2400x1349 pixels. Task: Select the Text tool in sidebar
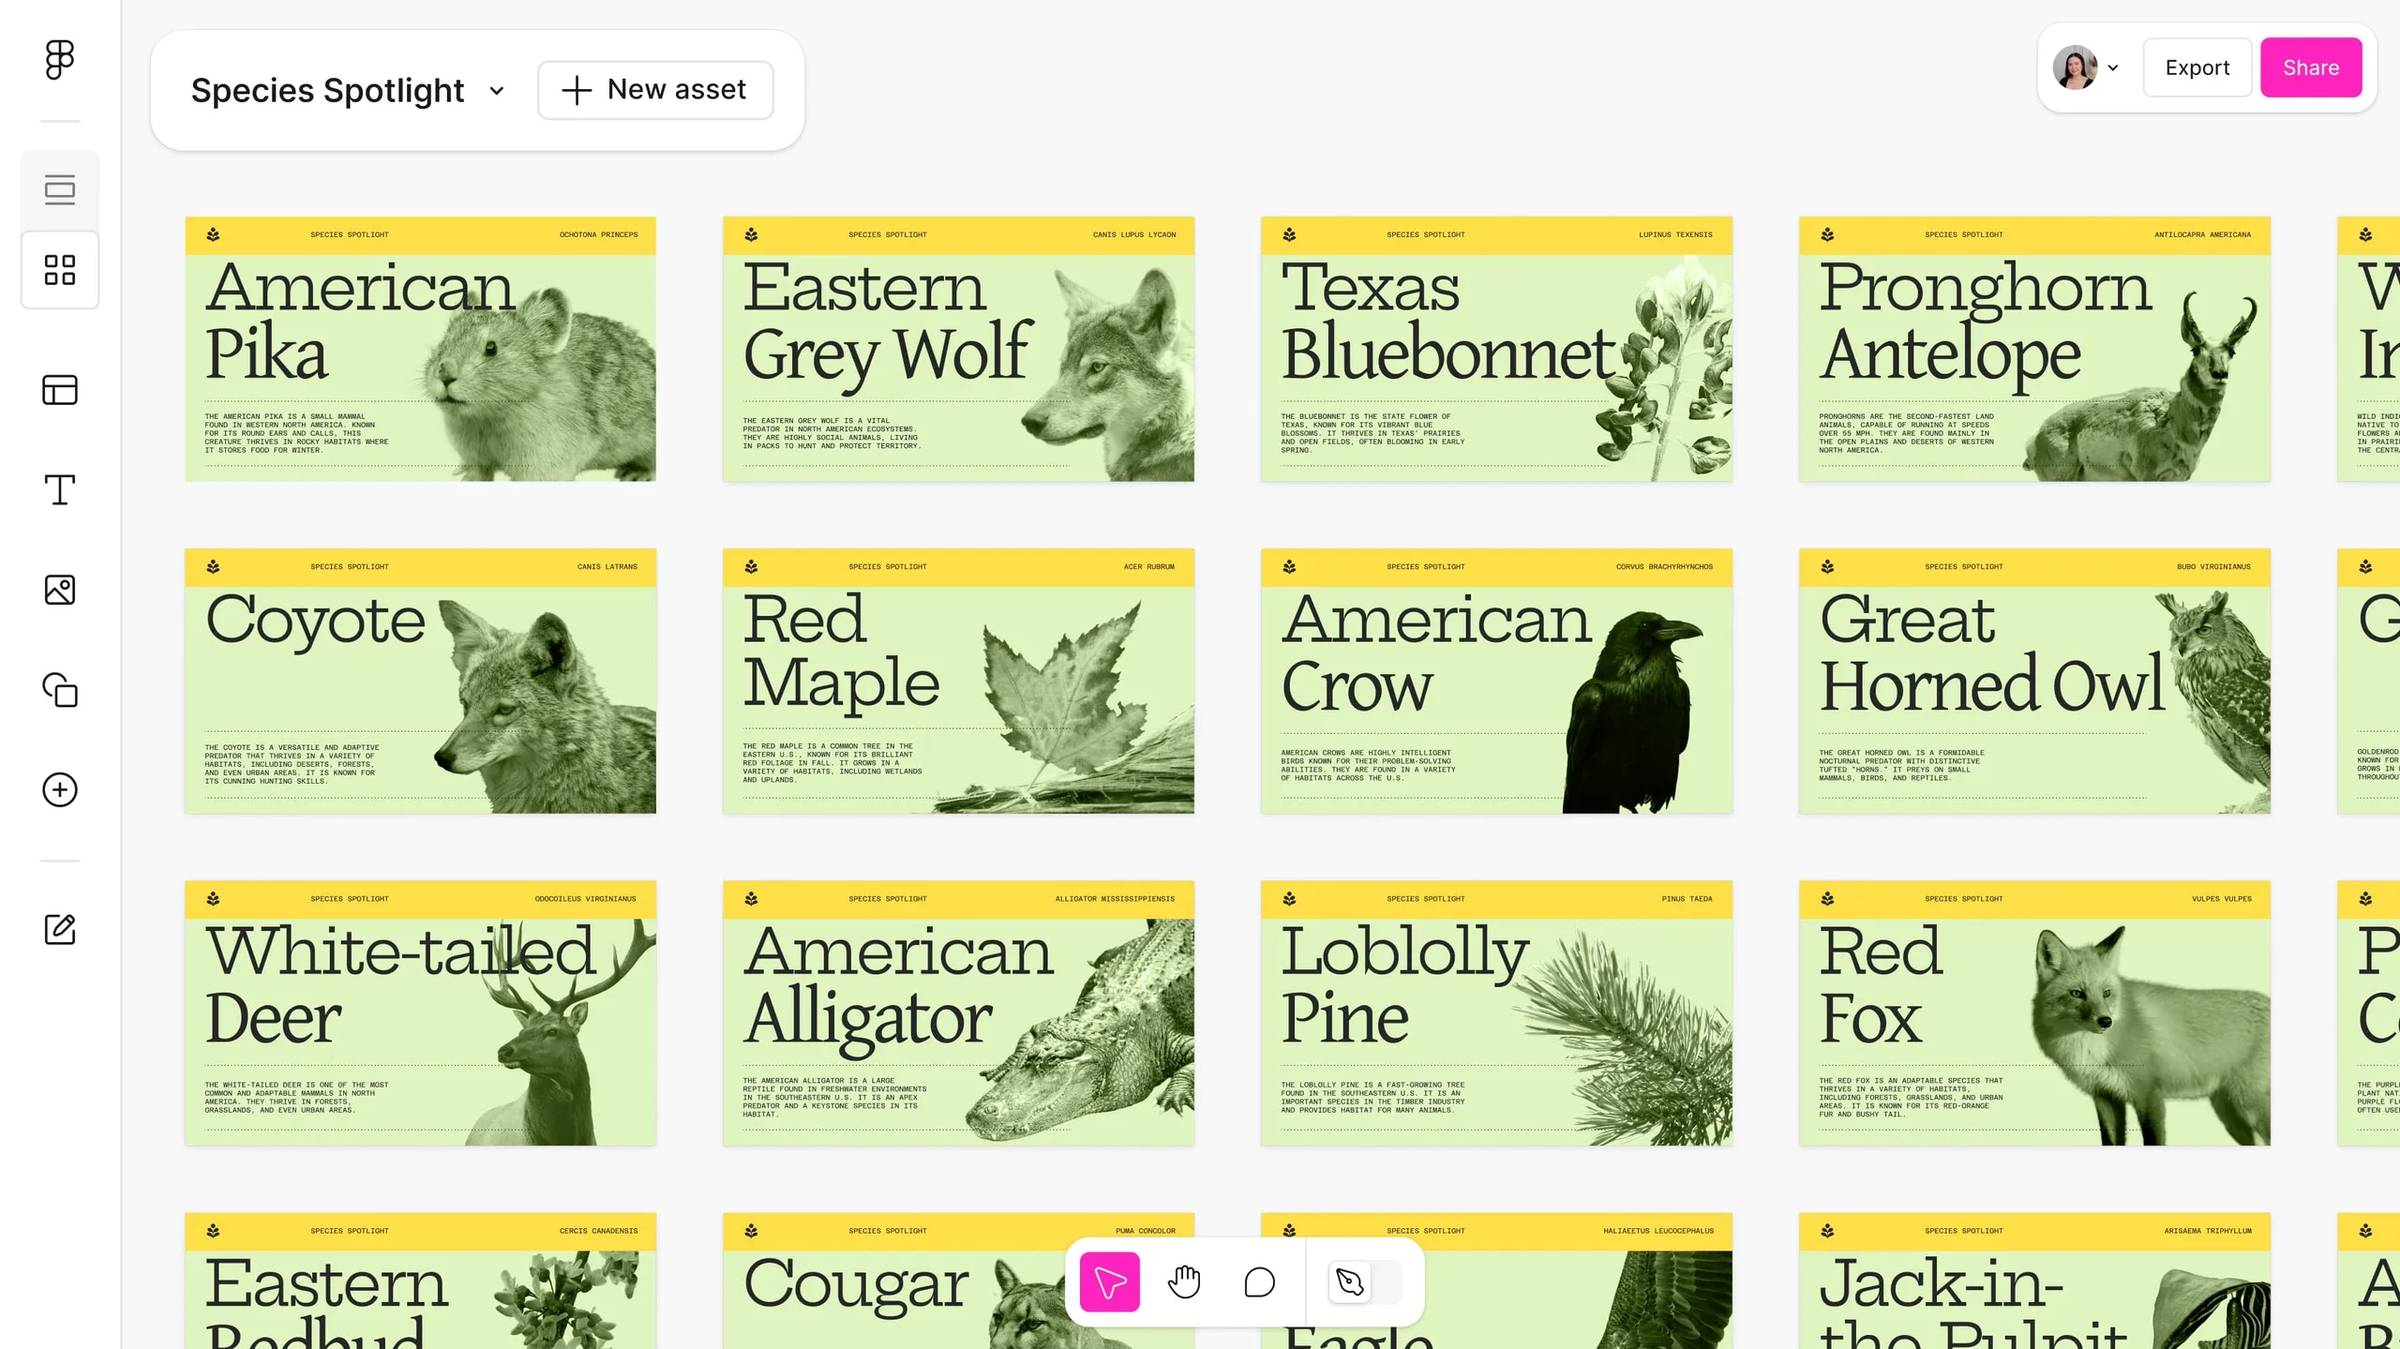(x=60, y=490)
